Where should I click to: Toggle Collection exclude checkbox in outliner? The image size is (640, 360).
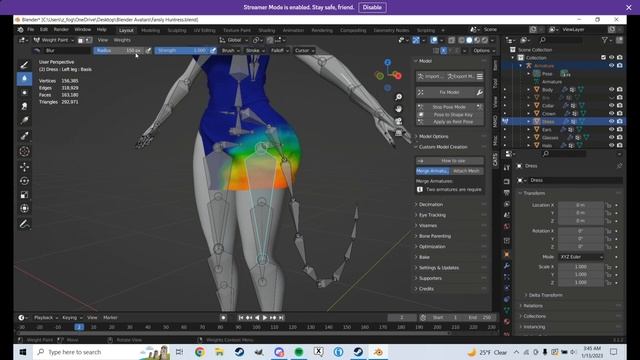[603, 58]
